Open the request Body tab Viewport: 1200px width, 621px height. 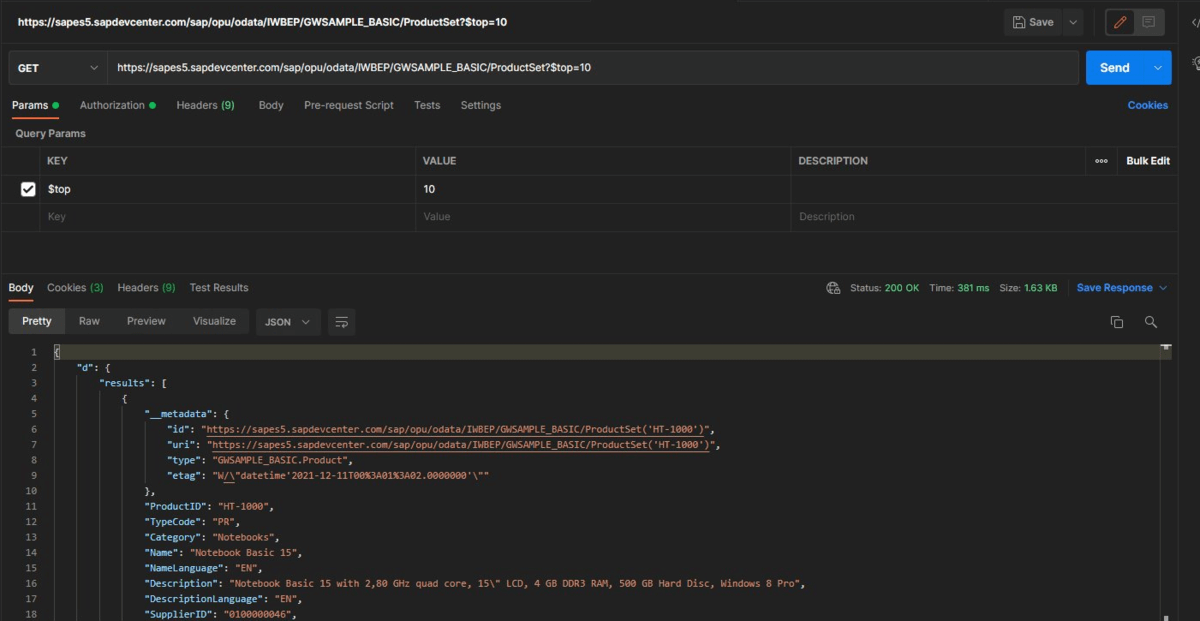[271, 105]
